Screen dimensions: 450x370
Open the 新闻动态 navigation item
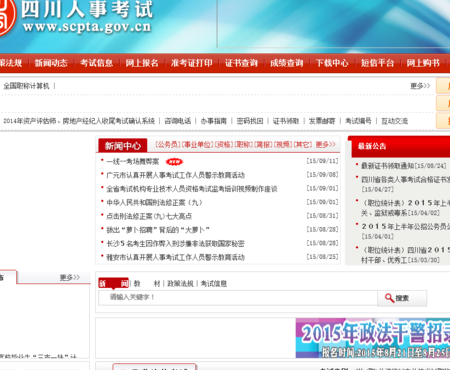pos(51,63)
